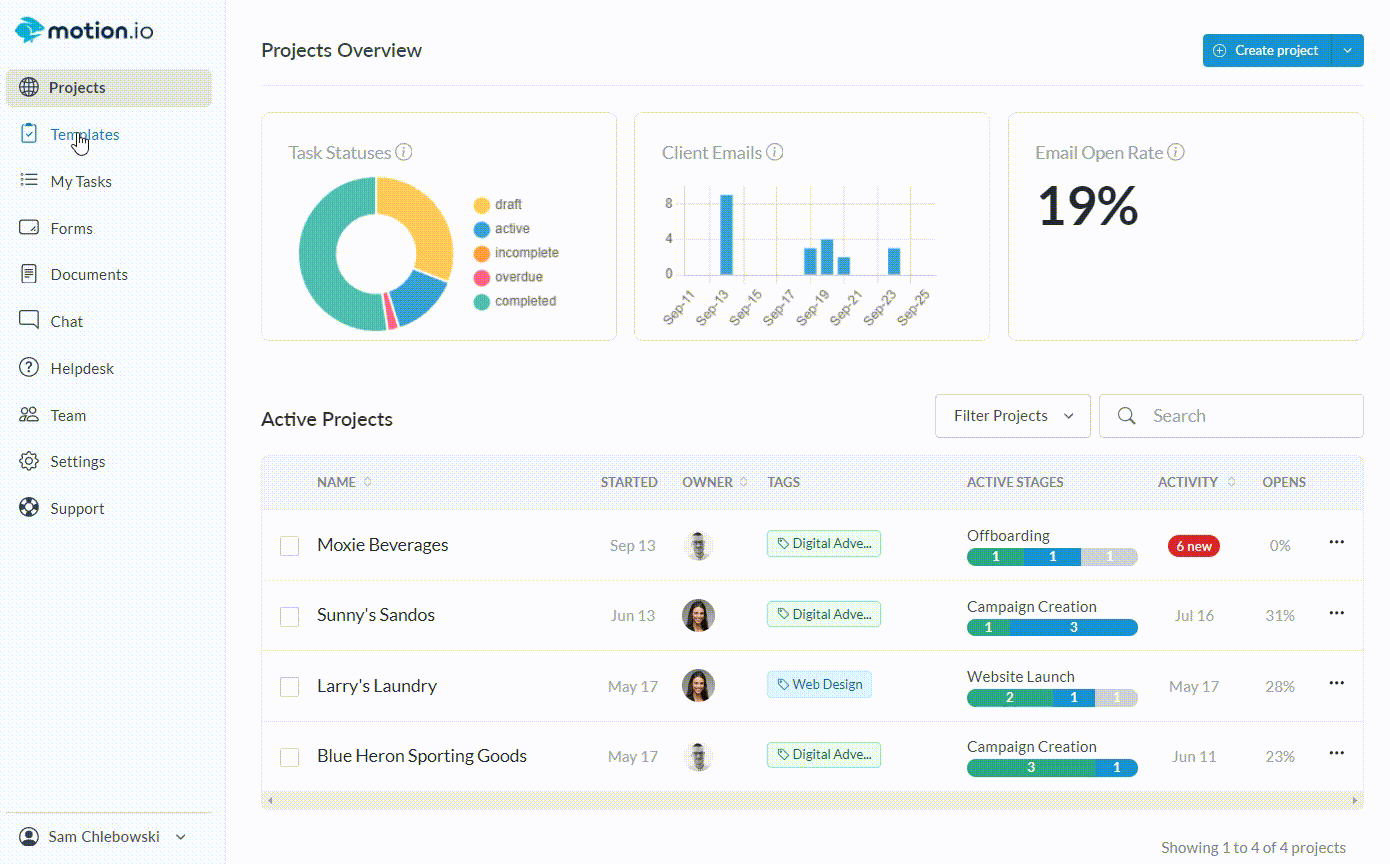Click the Create project button
This screenshot has height=864, width=1390.
(x=1267, y=51)
